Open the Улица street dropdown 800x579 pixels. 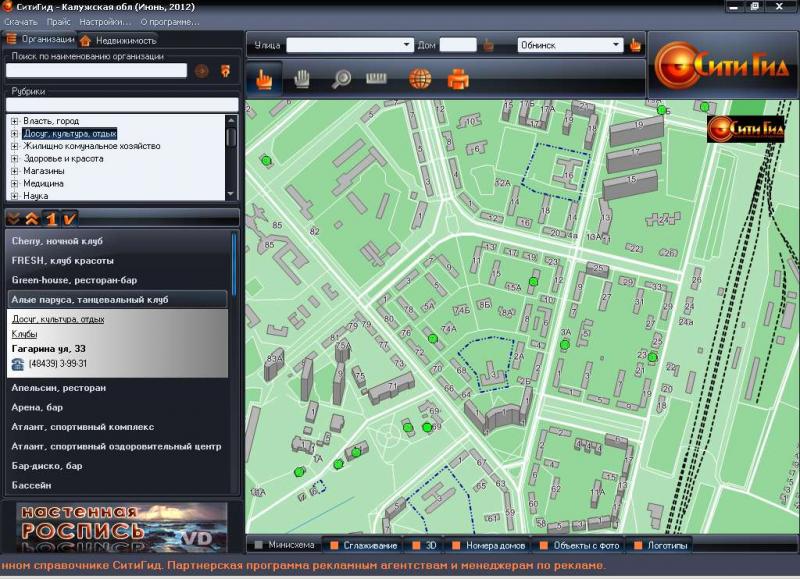[x=406, y=45]
